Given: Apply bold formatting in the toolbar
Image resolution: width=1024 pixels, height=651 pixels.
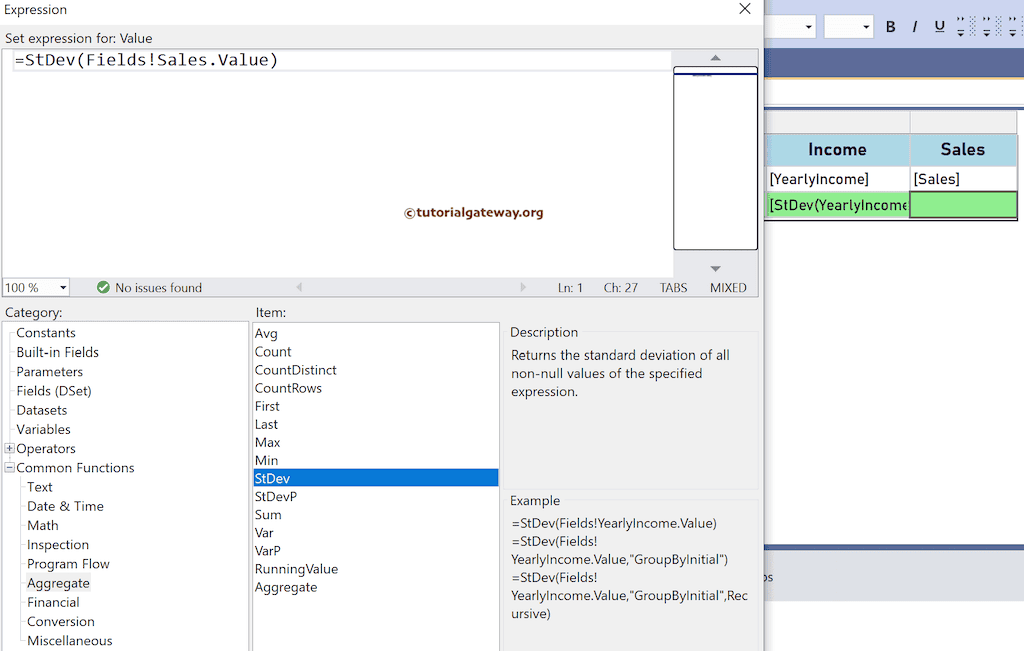Looking at the screenshot, I should pos(890,27).
